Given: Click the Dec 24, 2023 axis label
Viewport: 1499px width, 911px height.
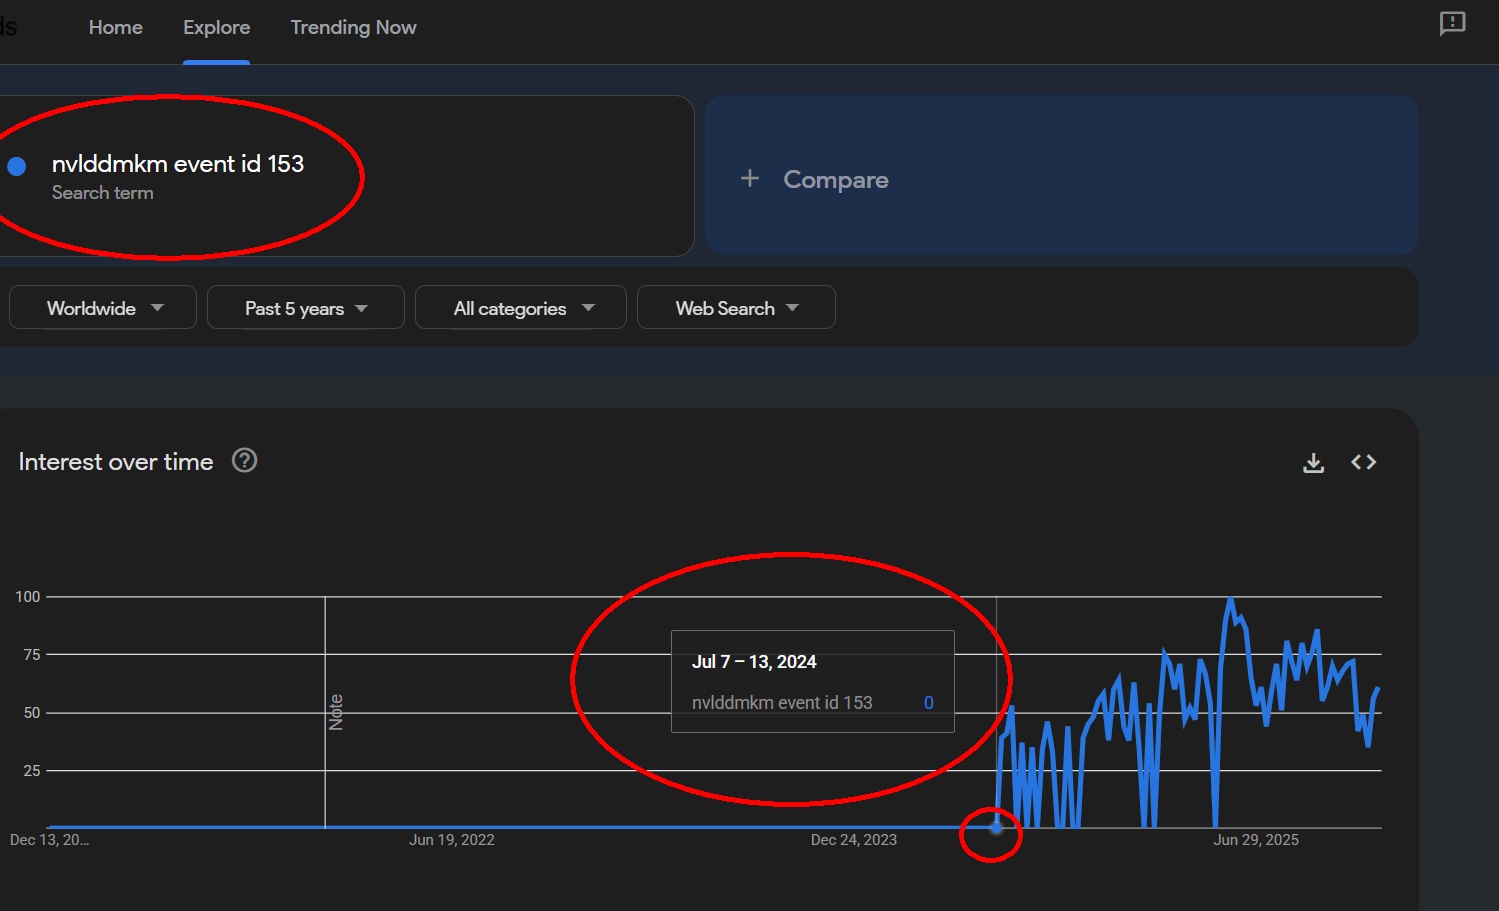Looking at the screenshot, I should click(854, 840).
